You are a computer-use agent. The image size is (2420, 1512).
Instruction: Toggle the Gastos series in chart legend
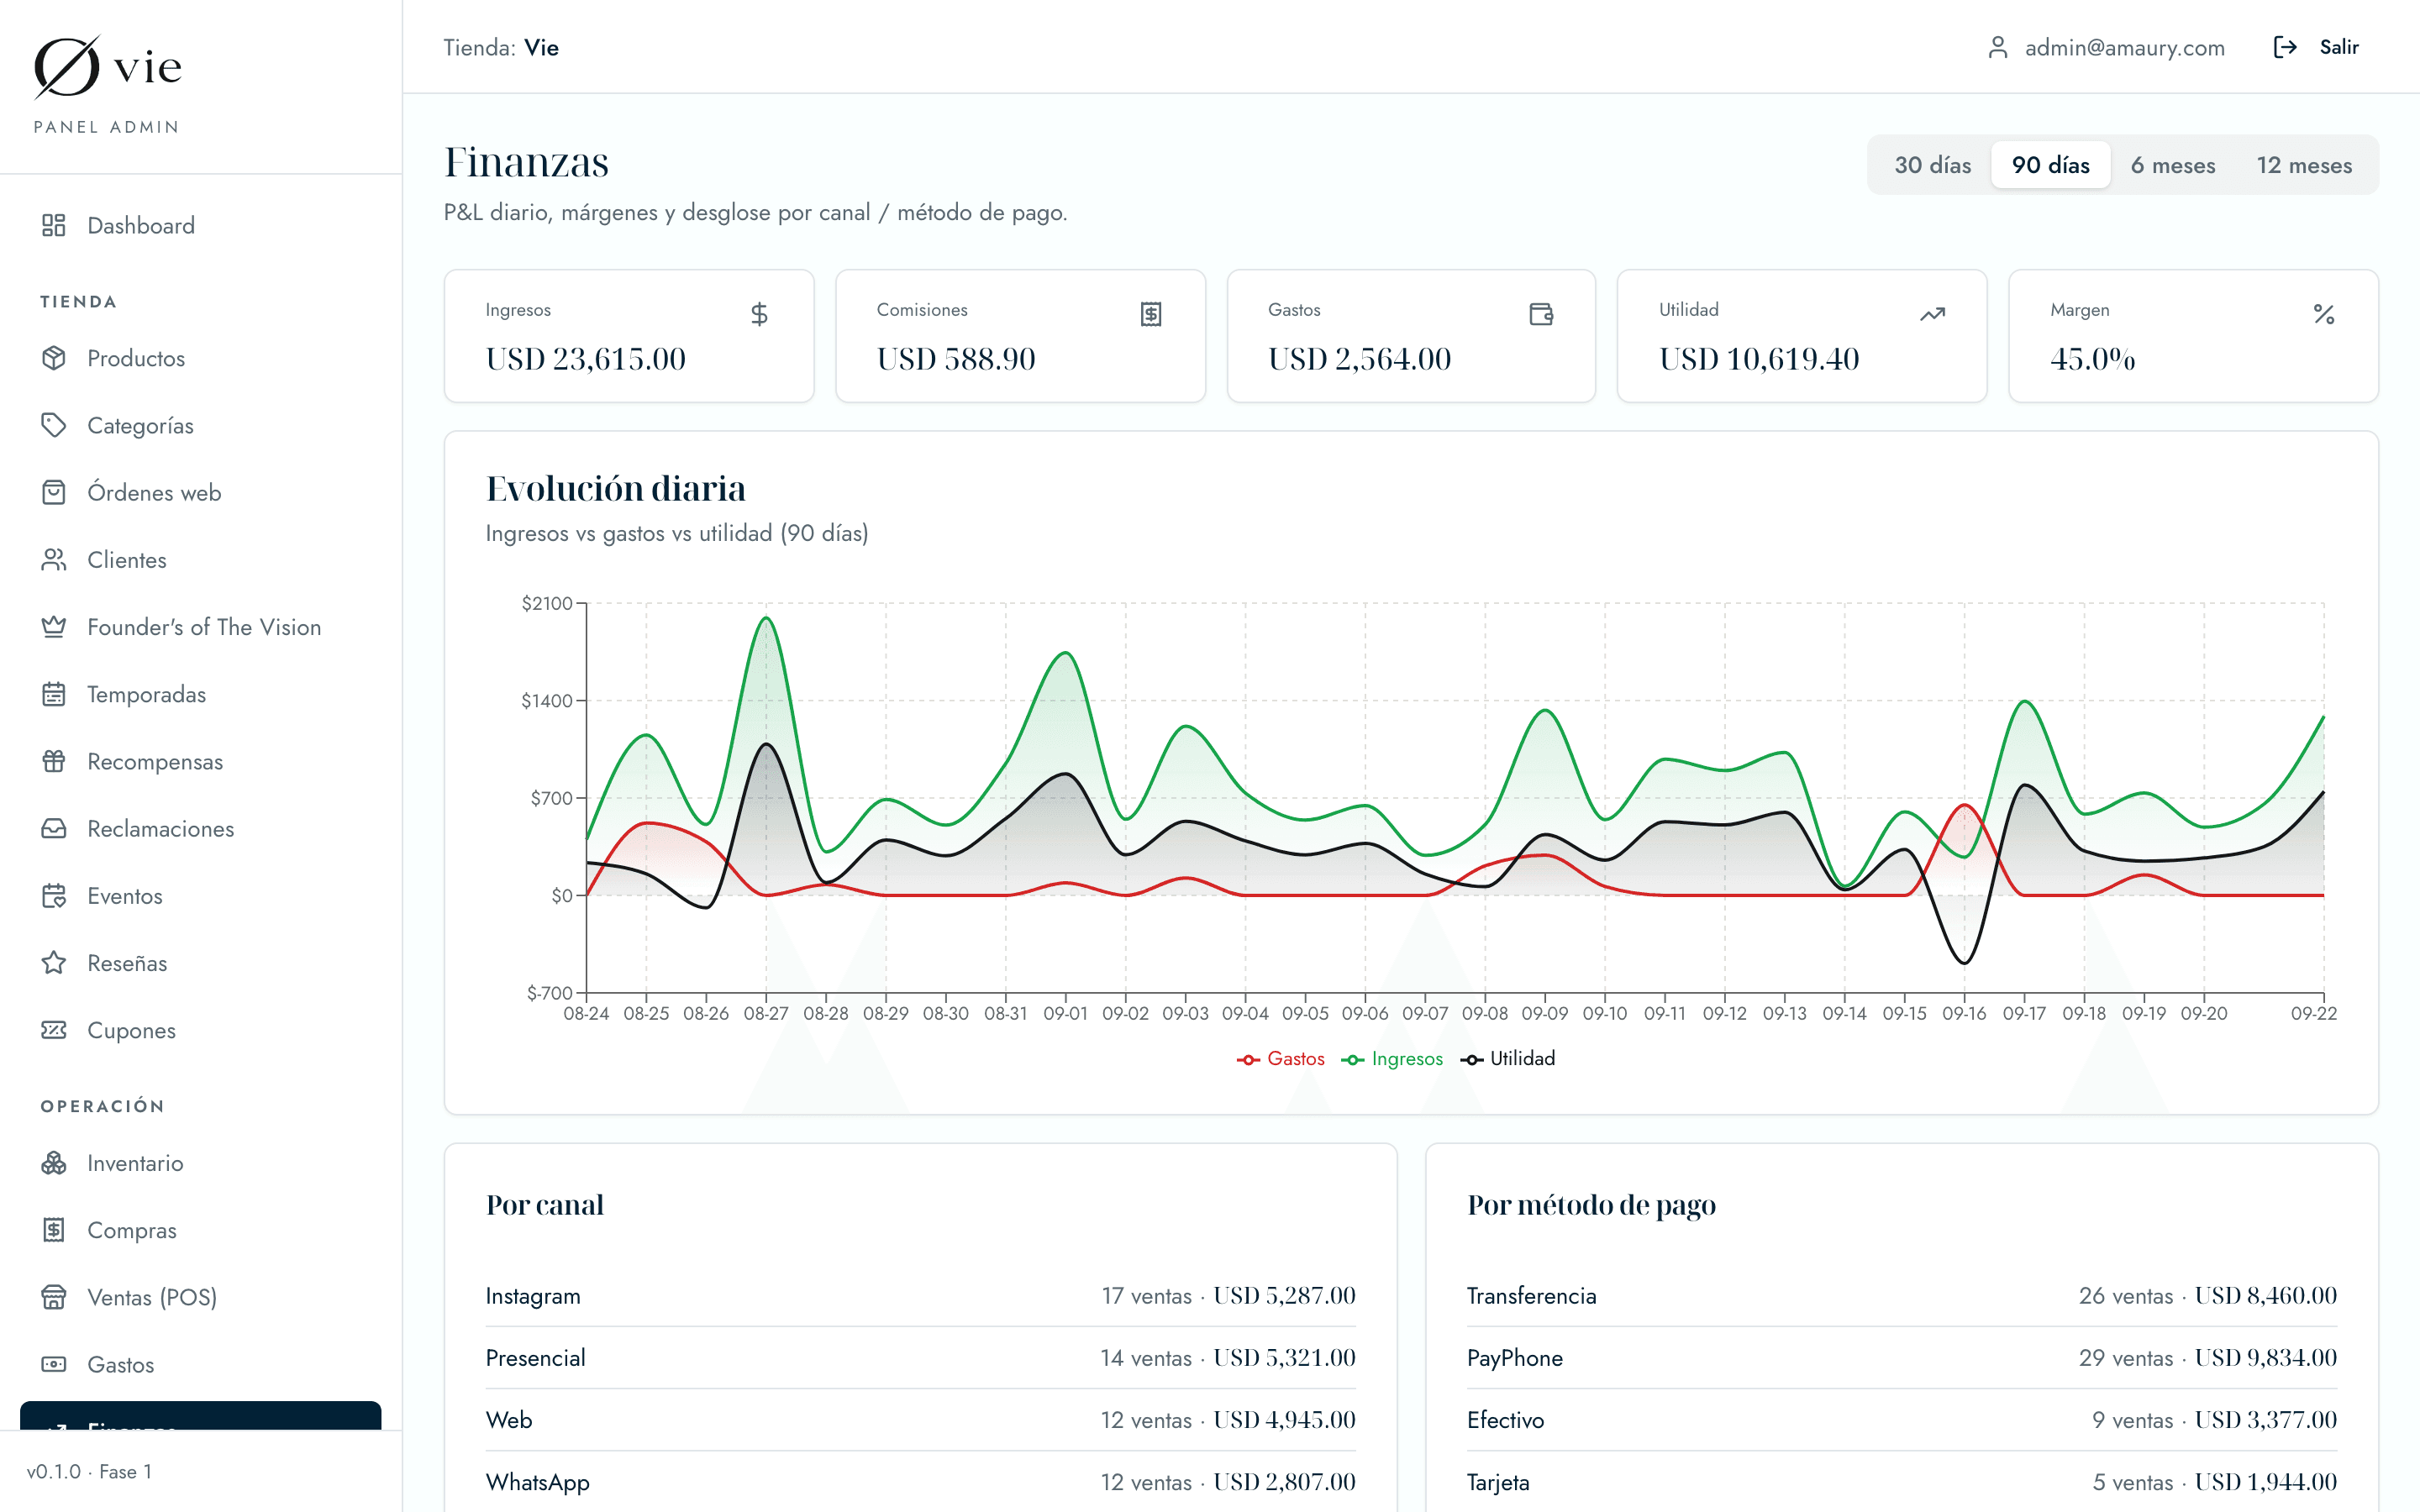click(x=1280, y=1058)
